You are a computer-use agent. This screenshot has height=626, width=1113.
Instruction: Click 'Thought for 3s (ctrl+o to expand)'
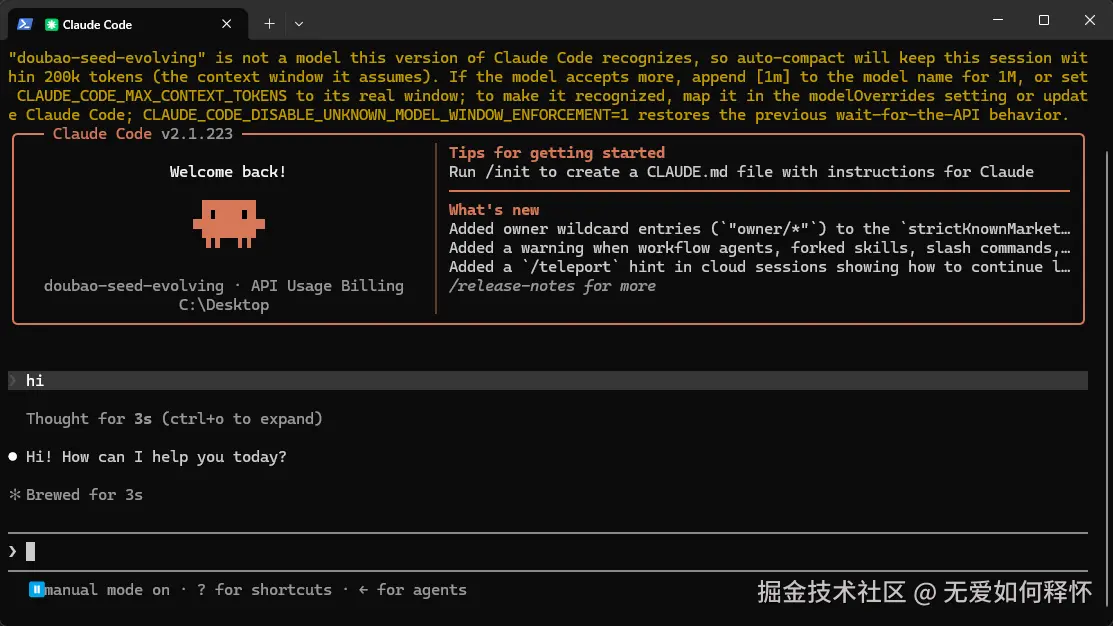[x=174, y=419]
